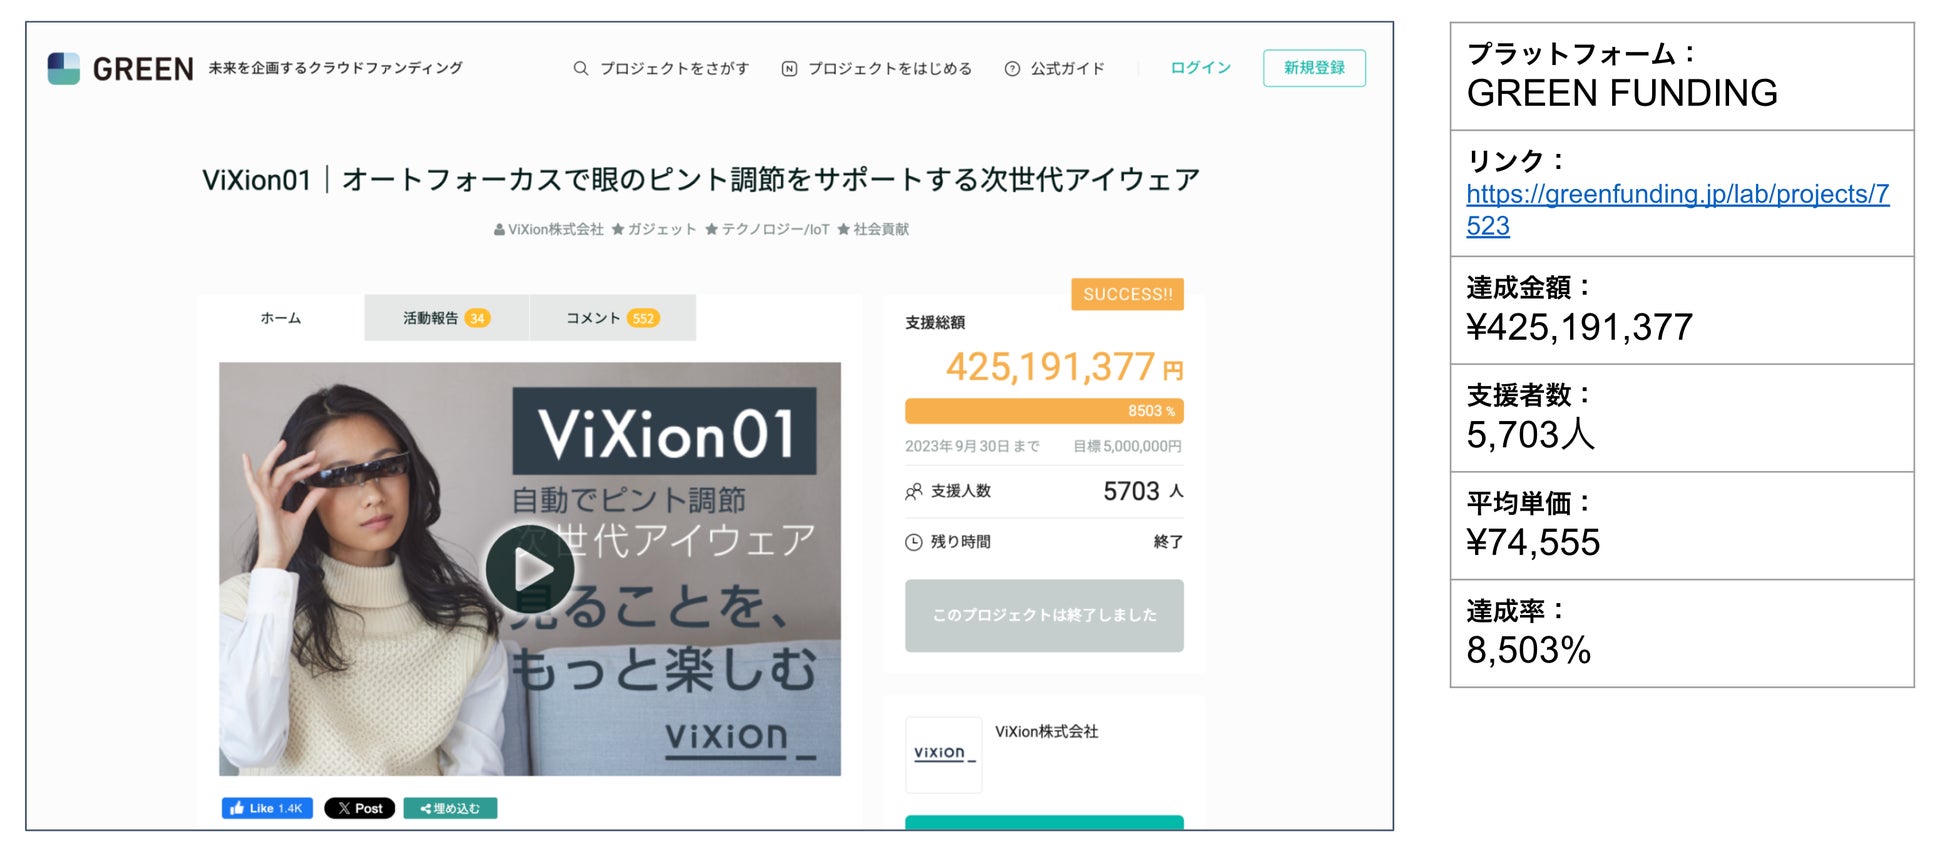Open プロジェクトをさがす menu

(x=661, y=68)
